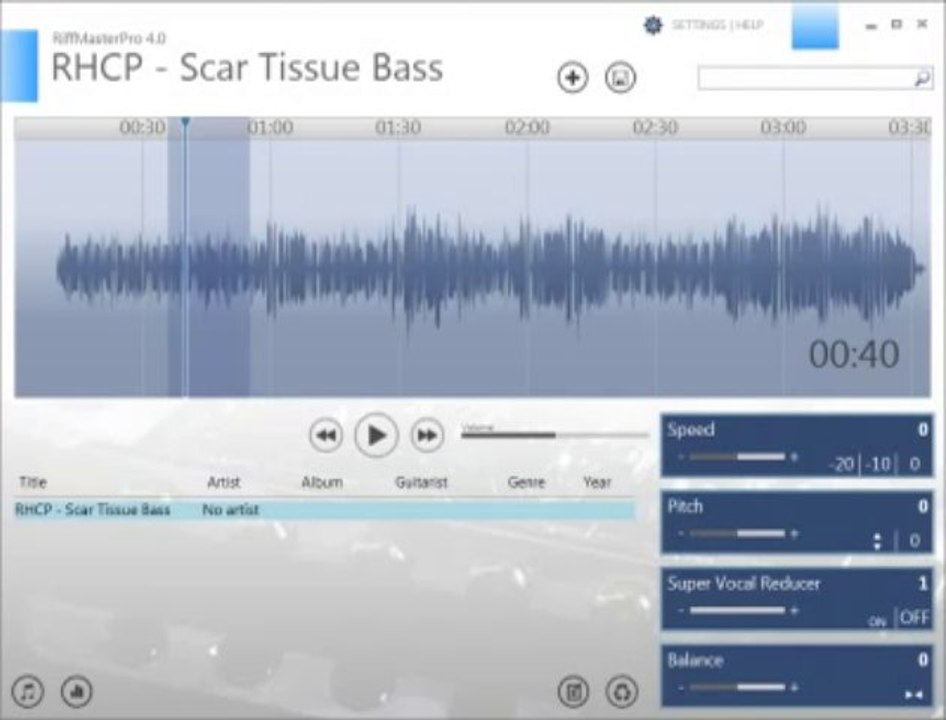This screenshot has height=720, width=946.
Task: Click the 'No artist' cell
Action: [x=230, y=510]
